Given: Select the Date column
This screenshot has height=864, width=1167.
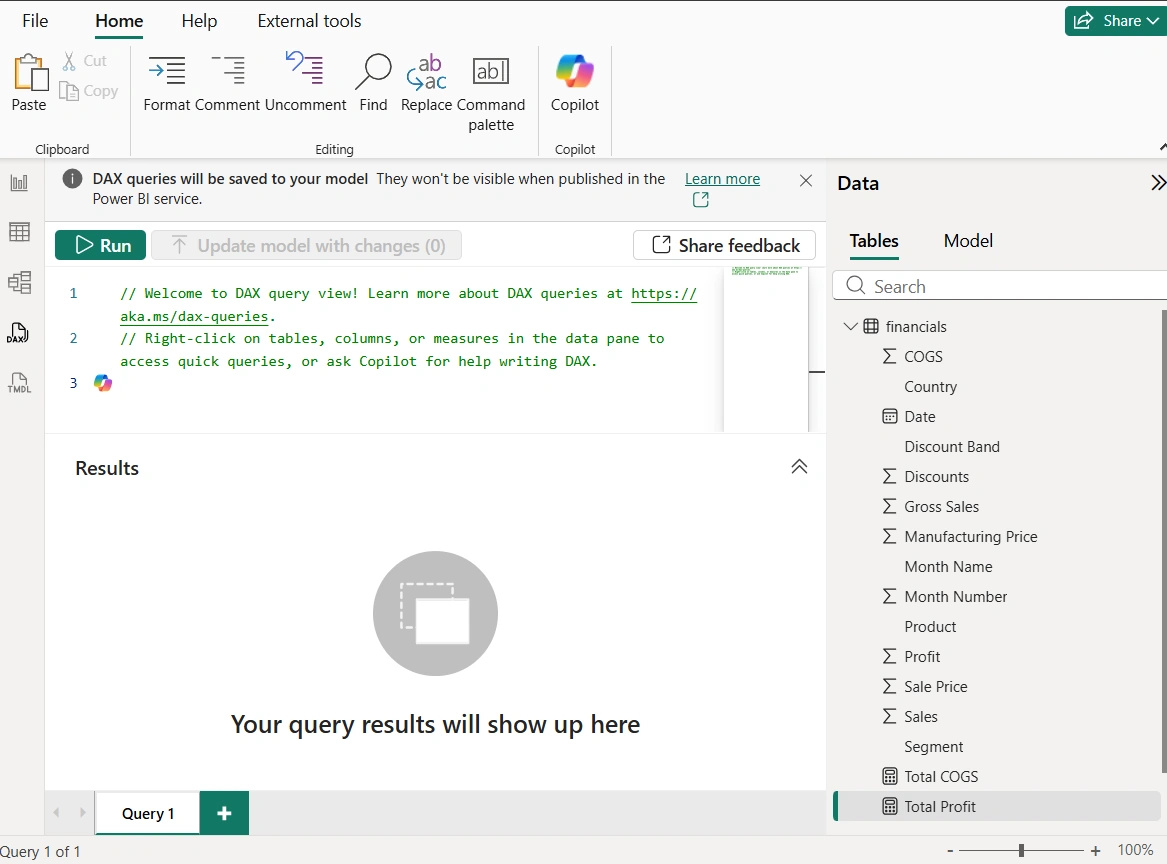Looking at the screenshot, I should pos(920,417).
